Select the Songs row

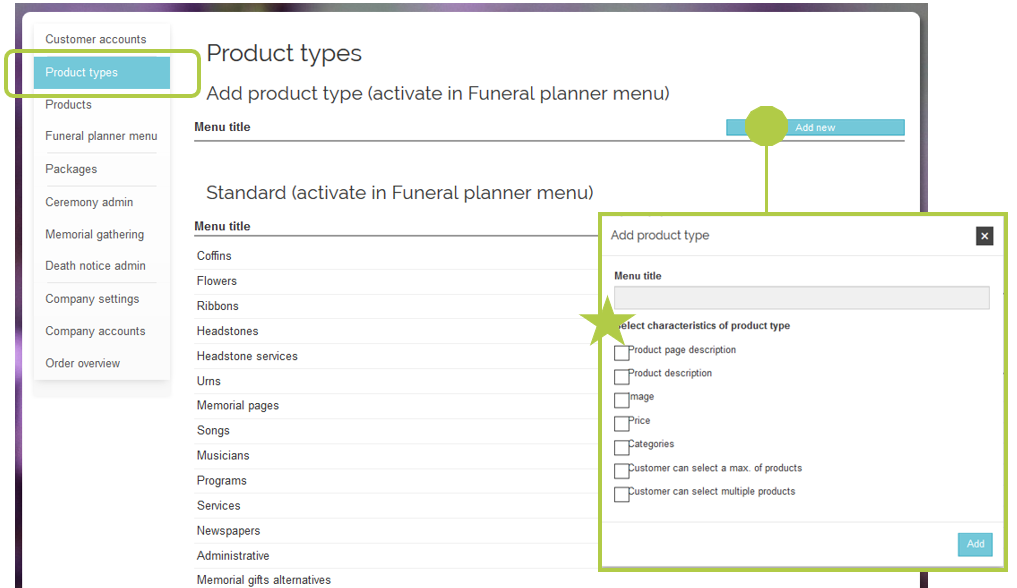tap(396, 430)
